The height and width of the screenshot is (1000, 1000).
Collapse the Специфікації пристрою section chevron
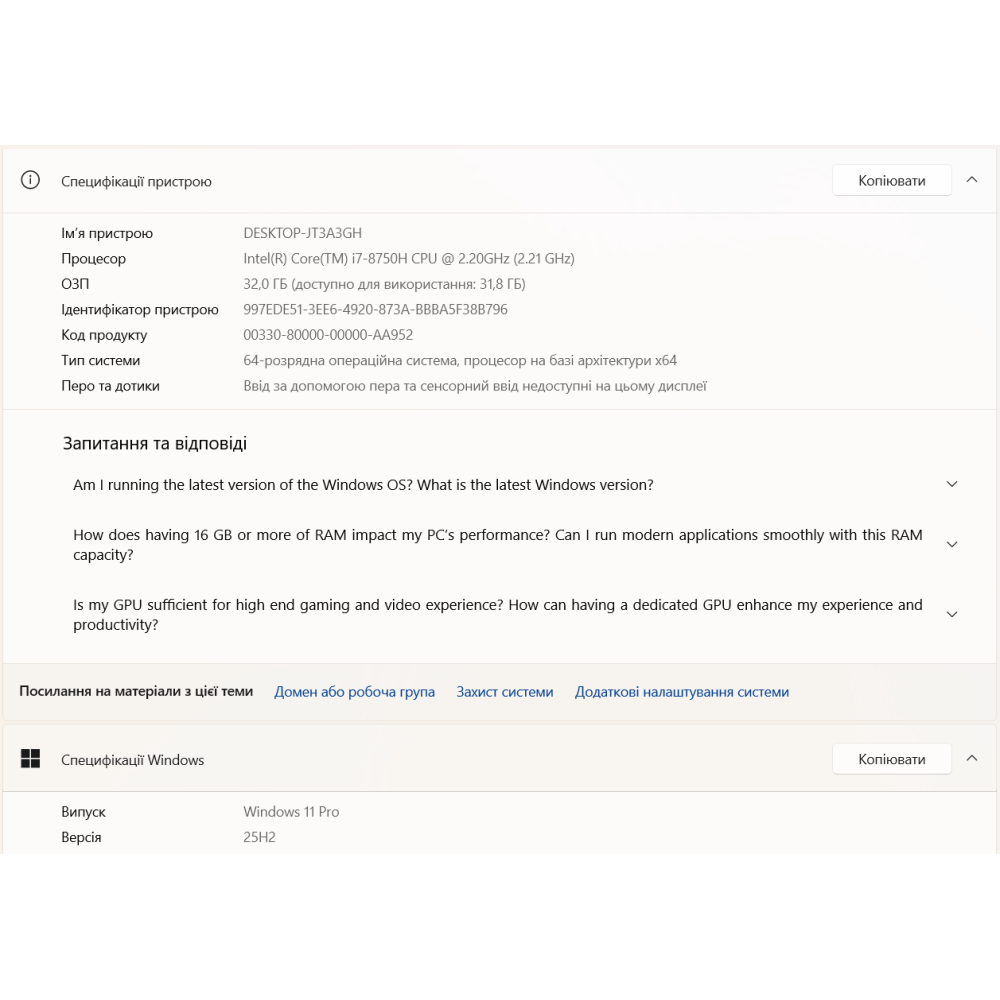pos(971,180)
